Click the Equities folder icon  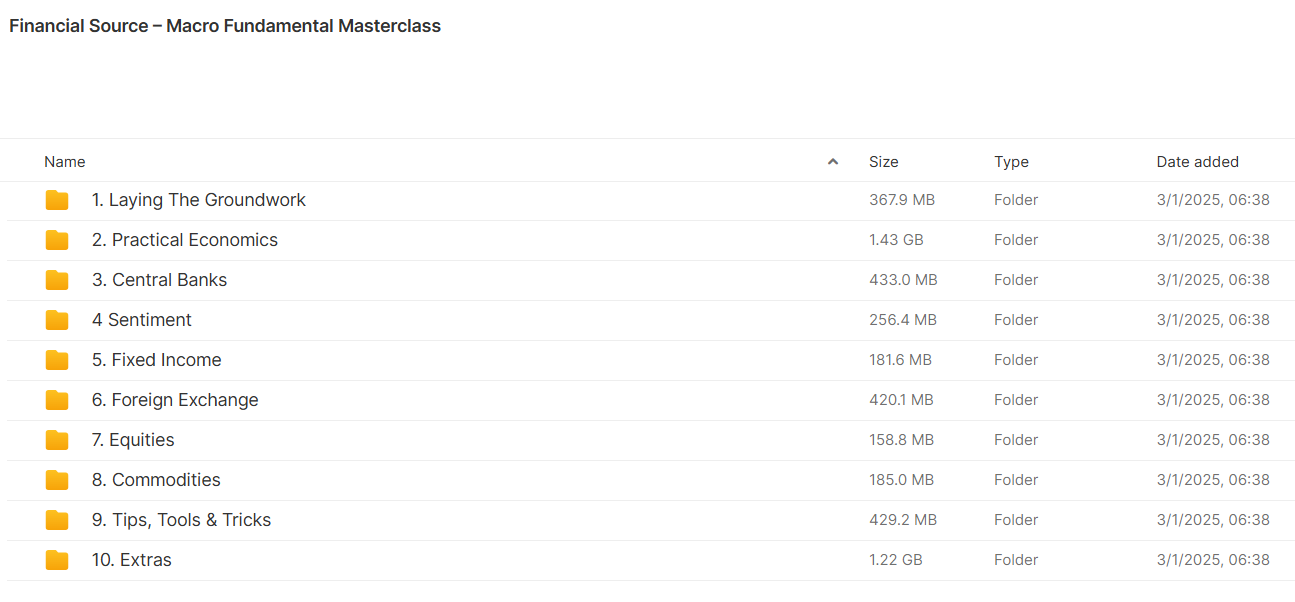coord(57,440)
